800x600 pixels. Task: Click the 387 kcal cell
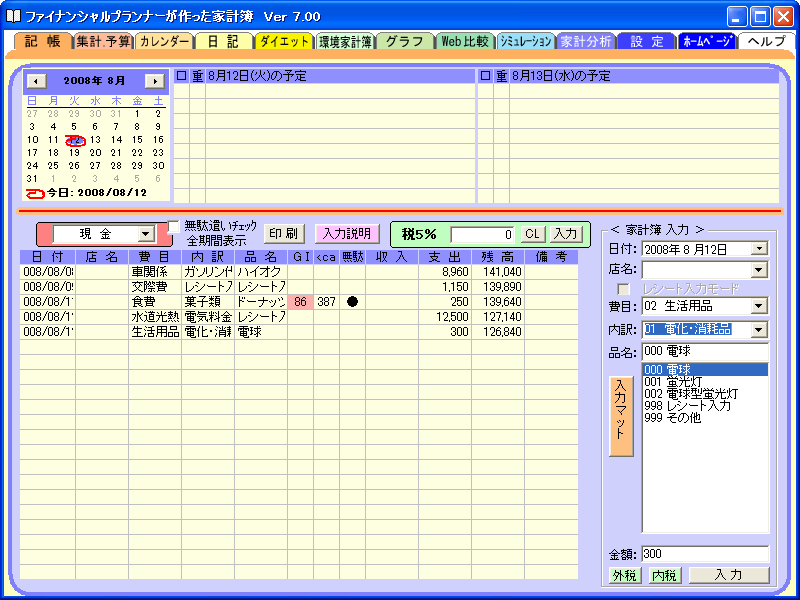[x=327, y=302]
